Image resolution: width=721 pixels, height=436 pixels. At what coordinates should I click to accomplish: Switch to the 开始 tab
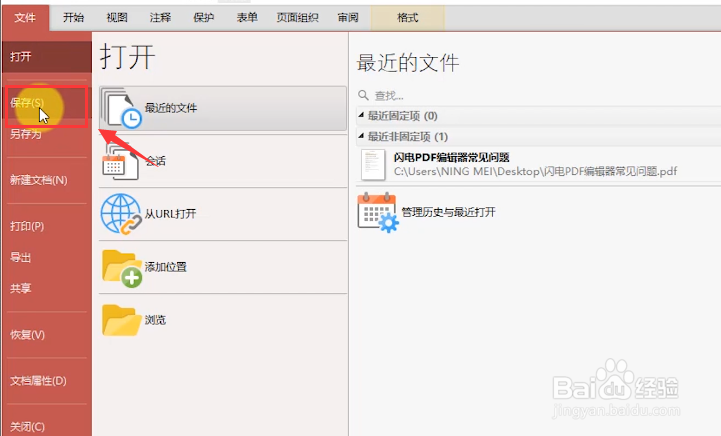(74, 18)
